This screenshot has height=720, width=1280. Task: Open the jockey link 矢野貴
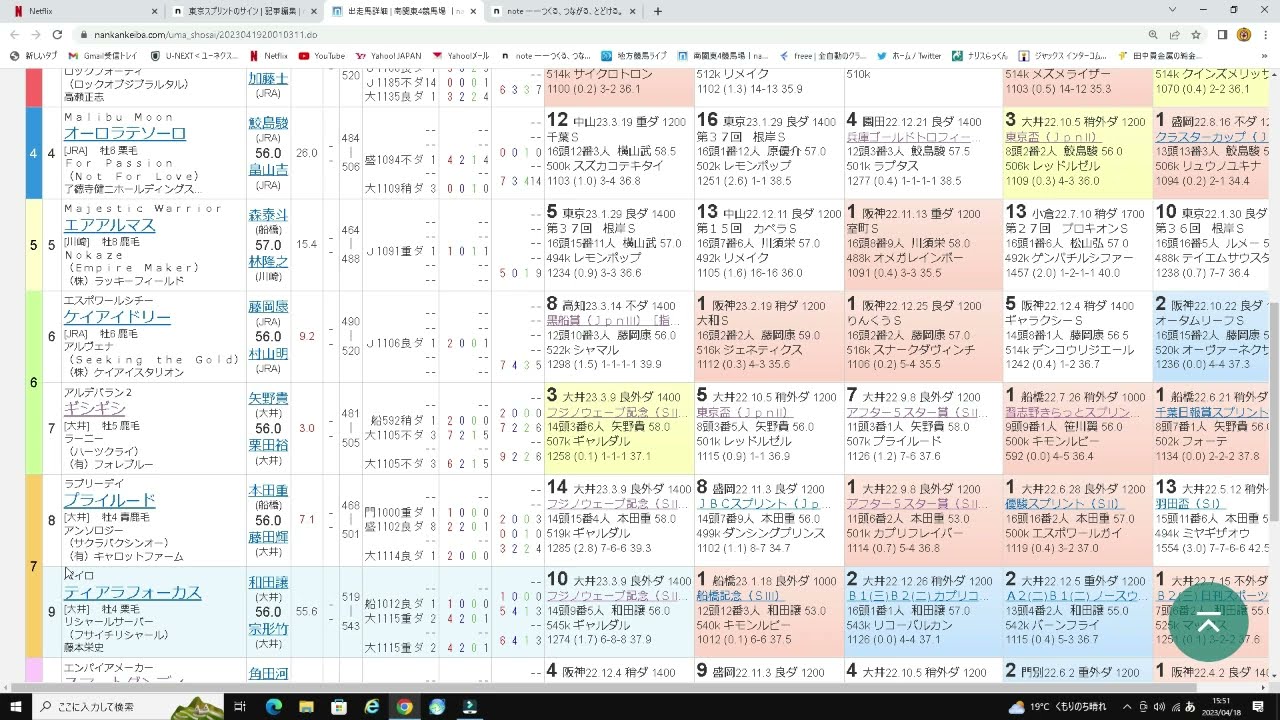268,398
